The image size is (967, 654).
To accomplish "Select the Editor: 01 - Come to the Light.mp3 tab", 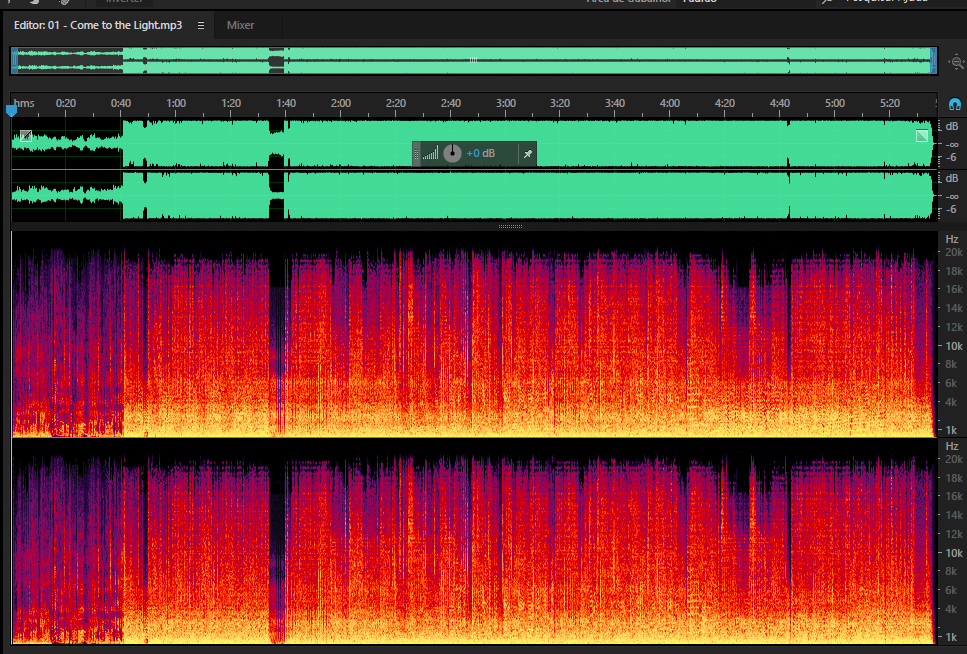I will [98, 25].
